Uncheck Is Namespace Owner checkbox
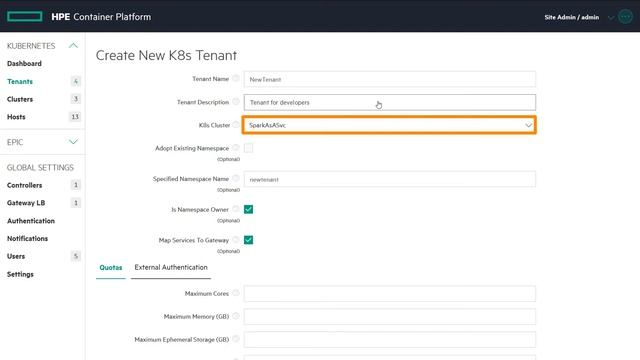 (248, 209)
